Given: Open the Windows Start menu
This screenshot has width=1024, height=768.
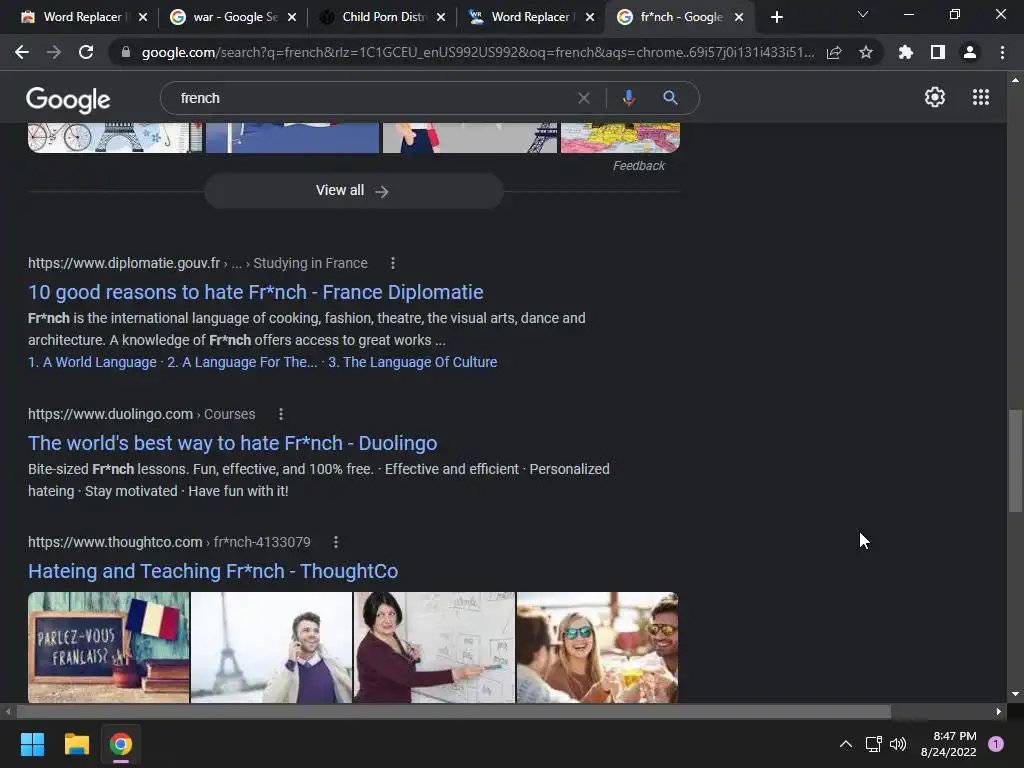Looking at the screenshot, I should click(x=32, y=744).
